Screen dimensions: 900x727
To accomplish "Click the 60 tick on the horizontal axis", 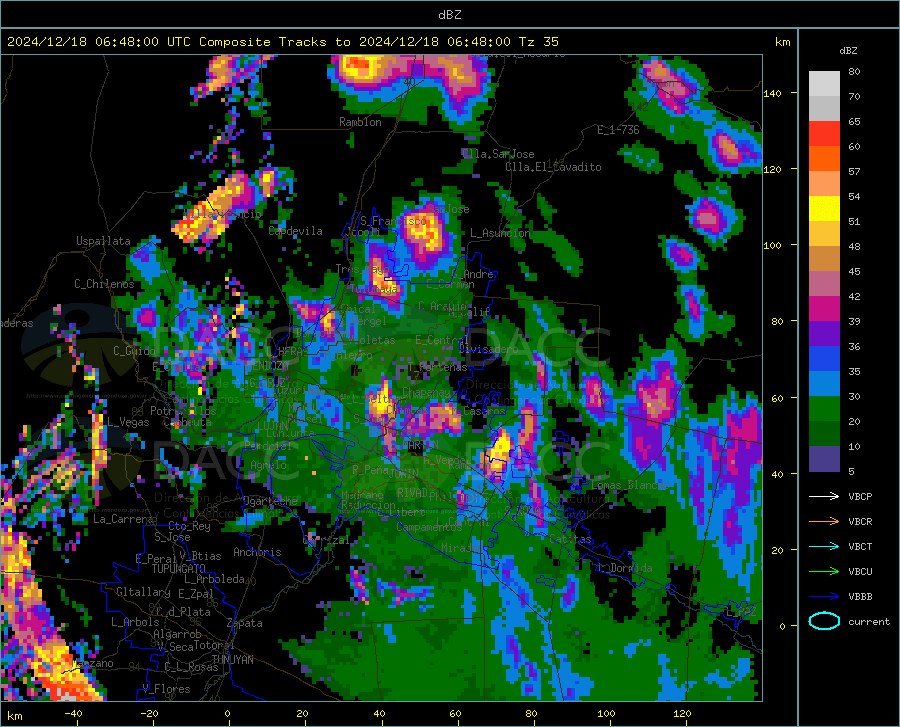I will pyautogui.click(x=455, y=713).
